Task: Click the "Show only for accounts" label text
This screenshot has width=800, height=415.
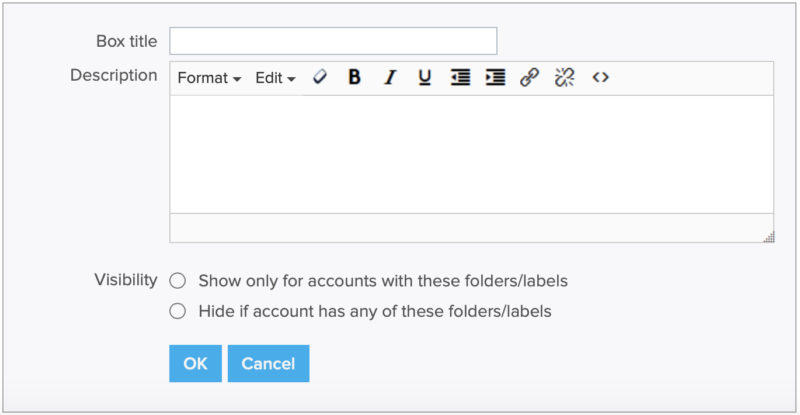Action: (x=390, y=281)
